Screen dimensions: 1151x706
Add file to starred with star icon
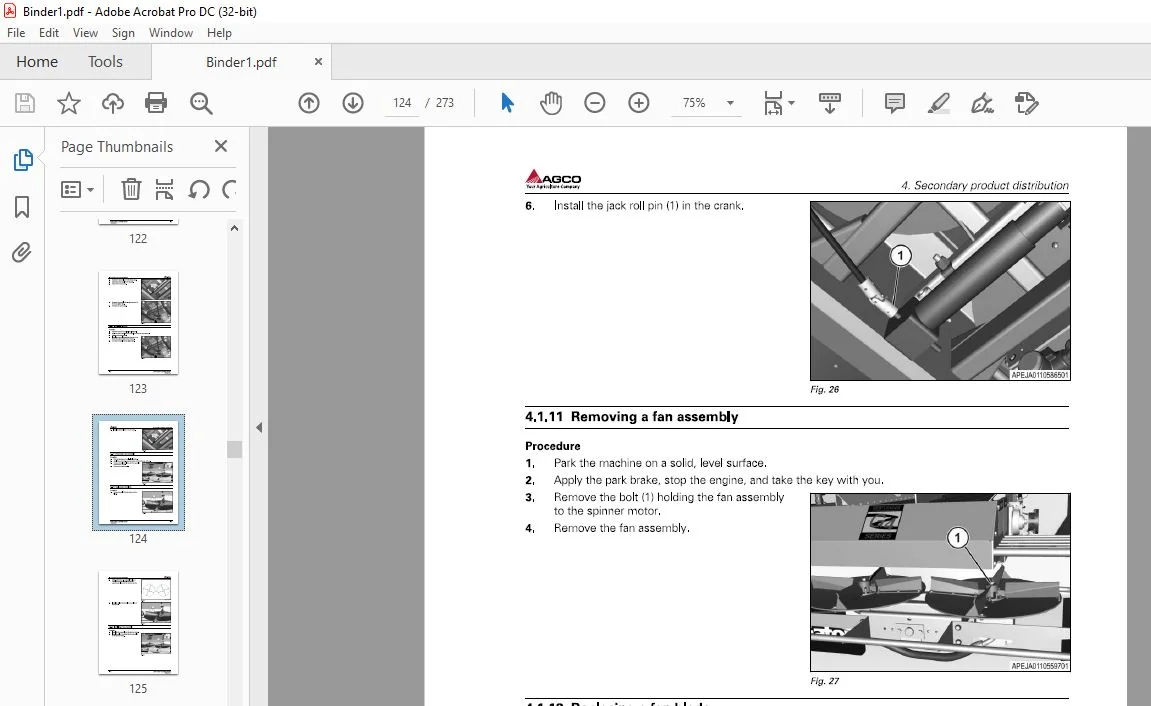tap(69, 103)
